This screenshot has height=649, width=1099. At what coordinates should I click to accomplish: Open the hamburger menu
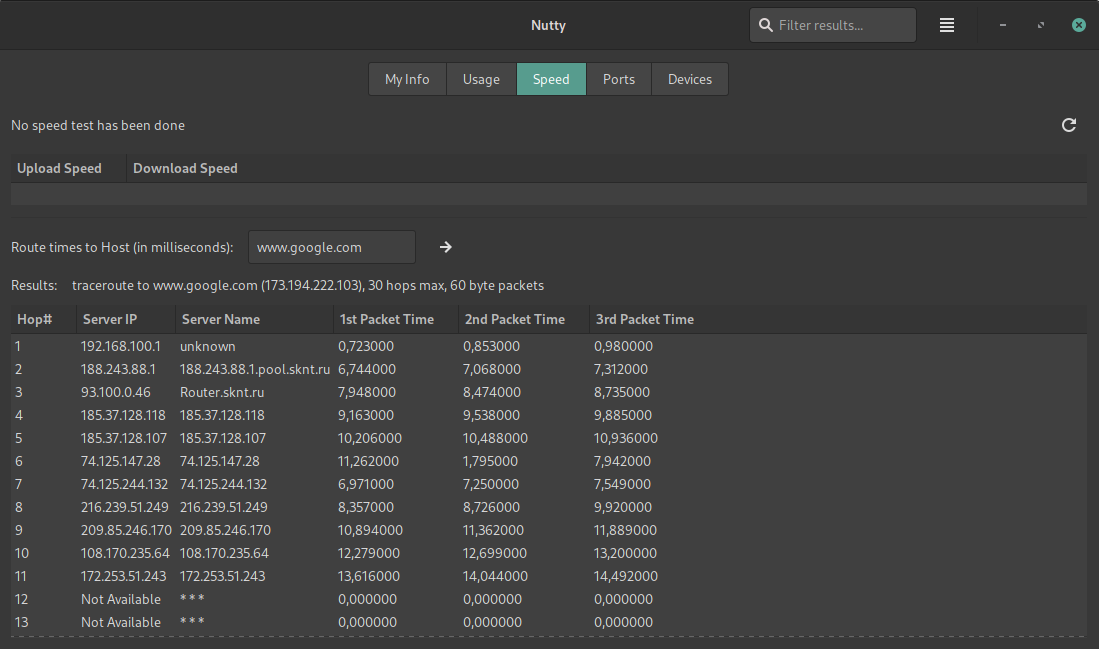(946, 25)
